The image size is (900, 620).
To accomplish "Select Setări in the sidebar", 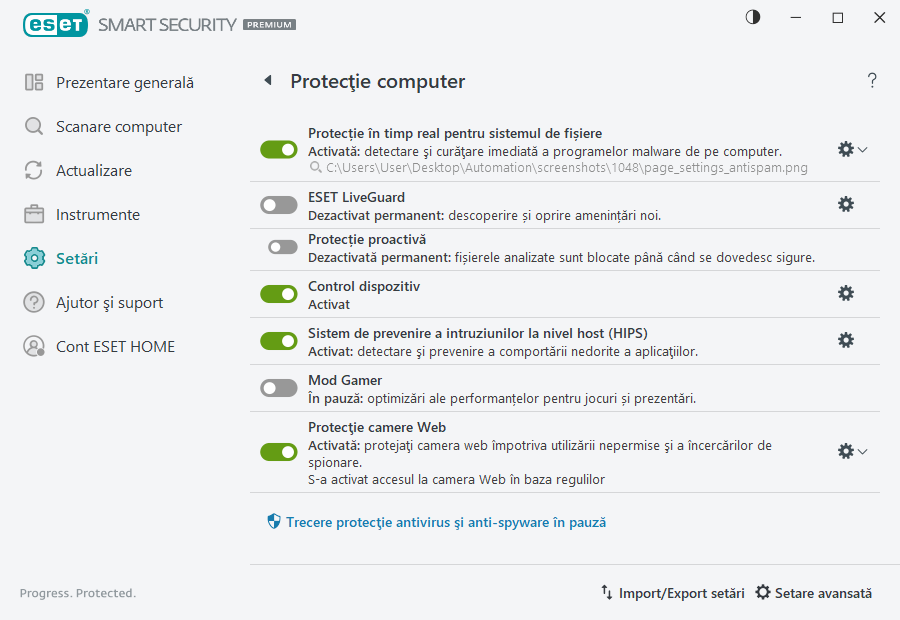I will [90, 258].
